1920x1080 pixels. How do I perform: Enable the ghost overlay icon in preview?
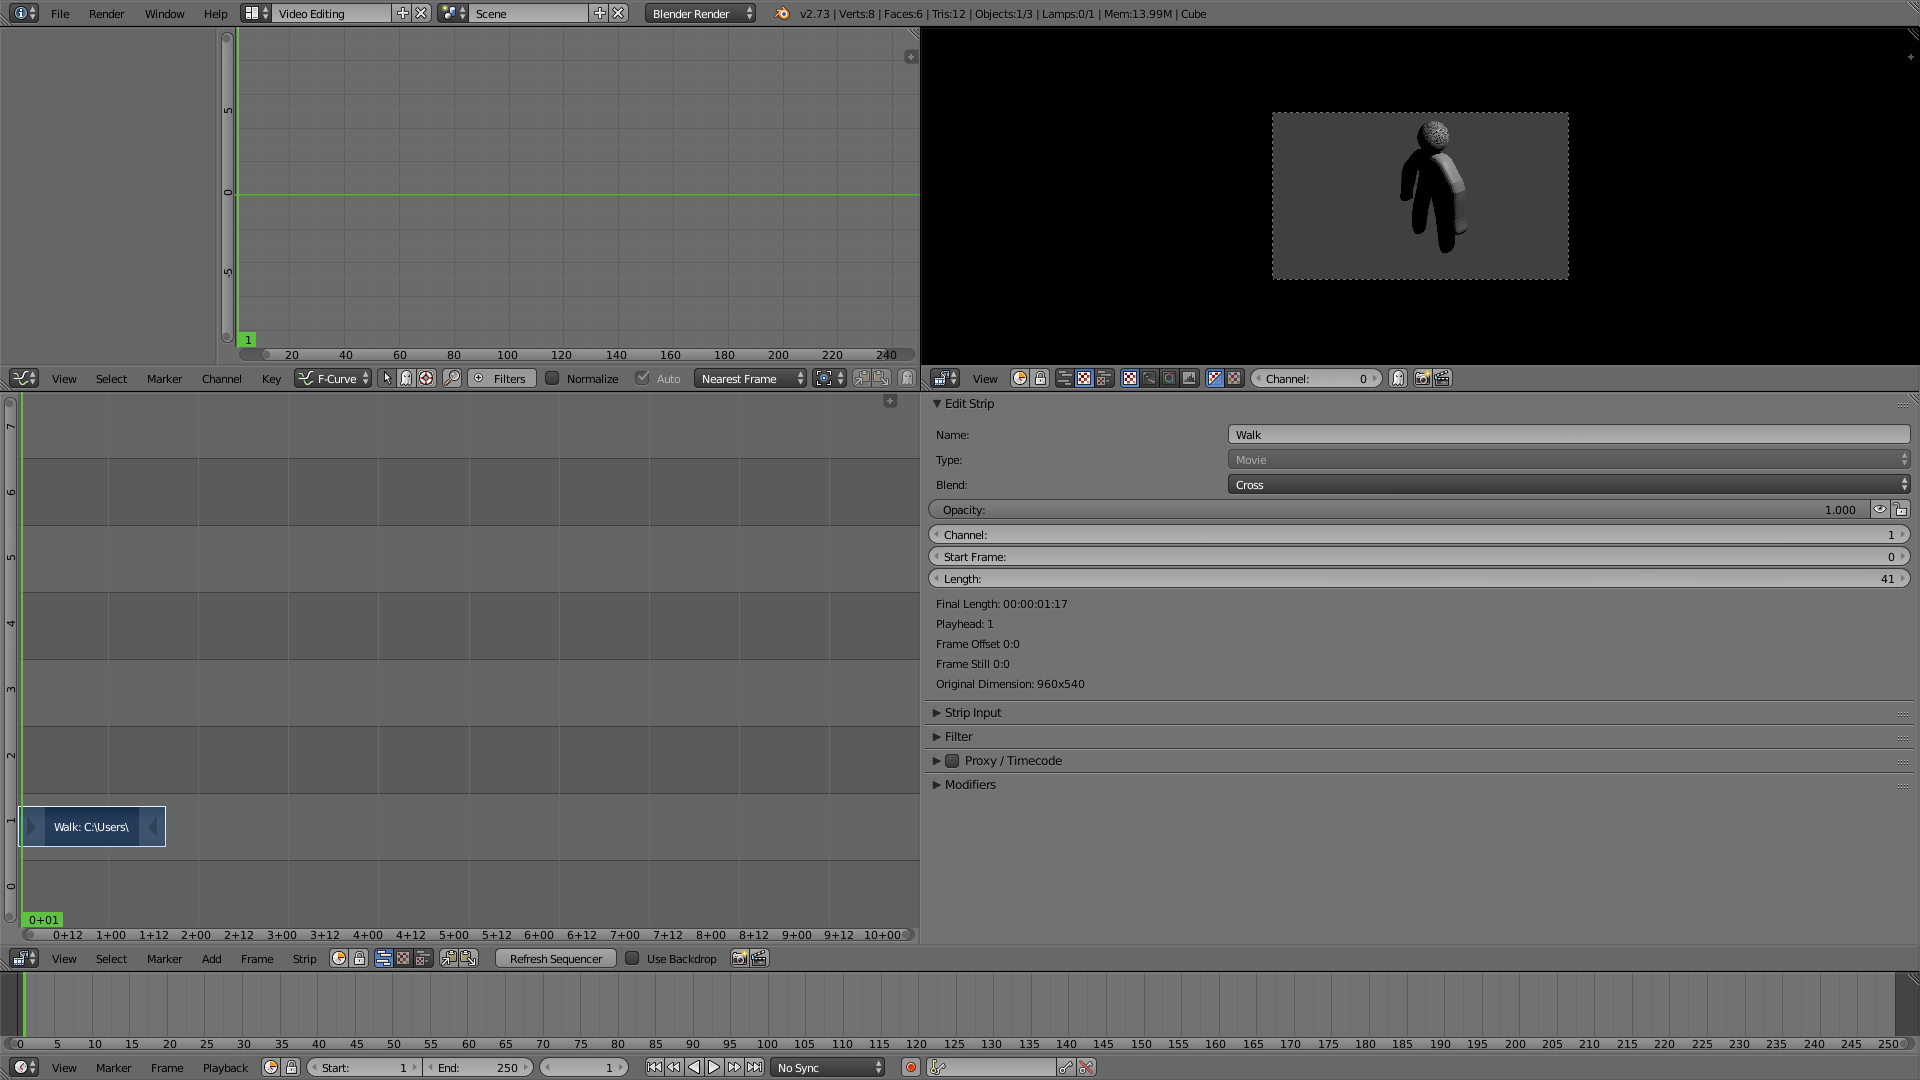[1398, 378]
